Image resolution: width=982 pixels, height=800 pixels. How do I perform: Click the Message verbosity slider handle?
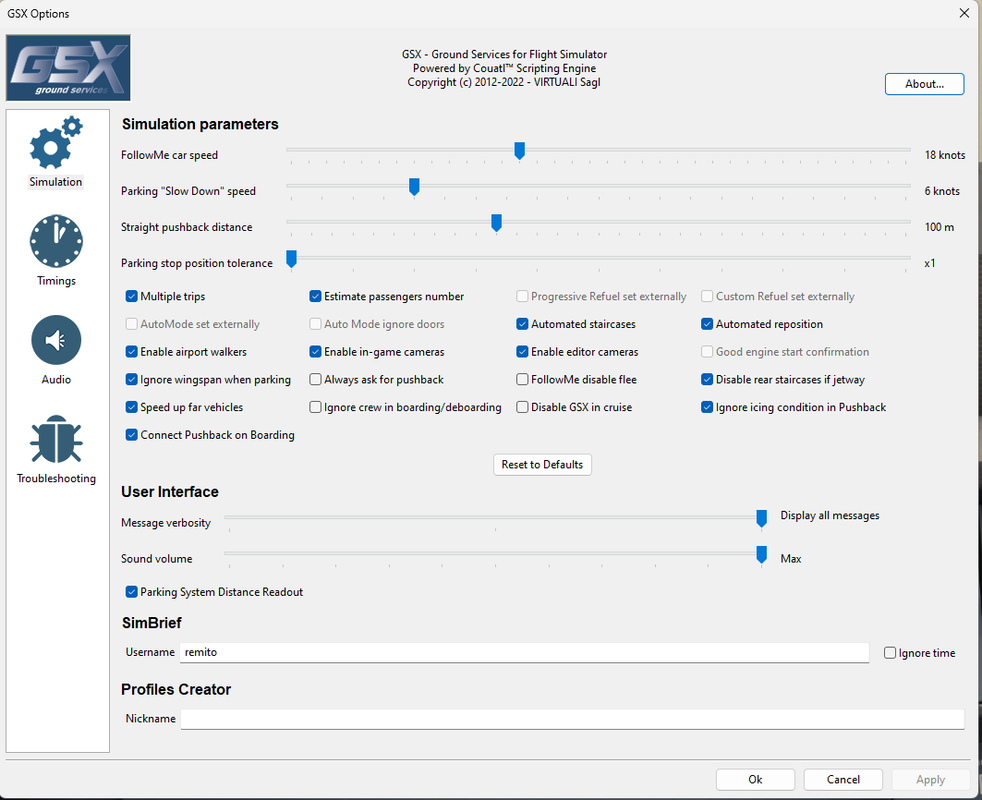point(762,518)
